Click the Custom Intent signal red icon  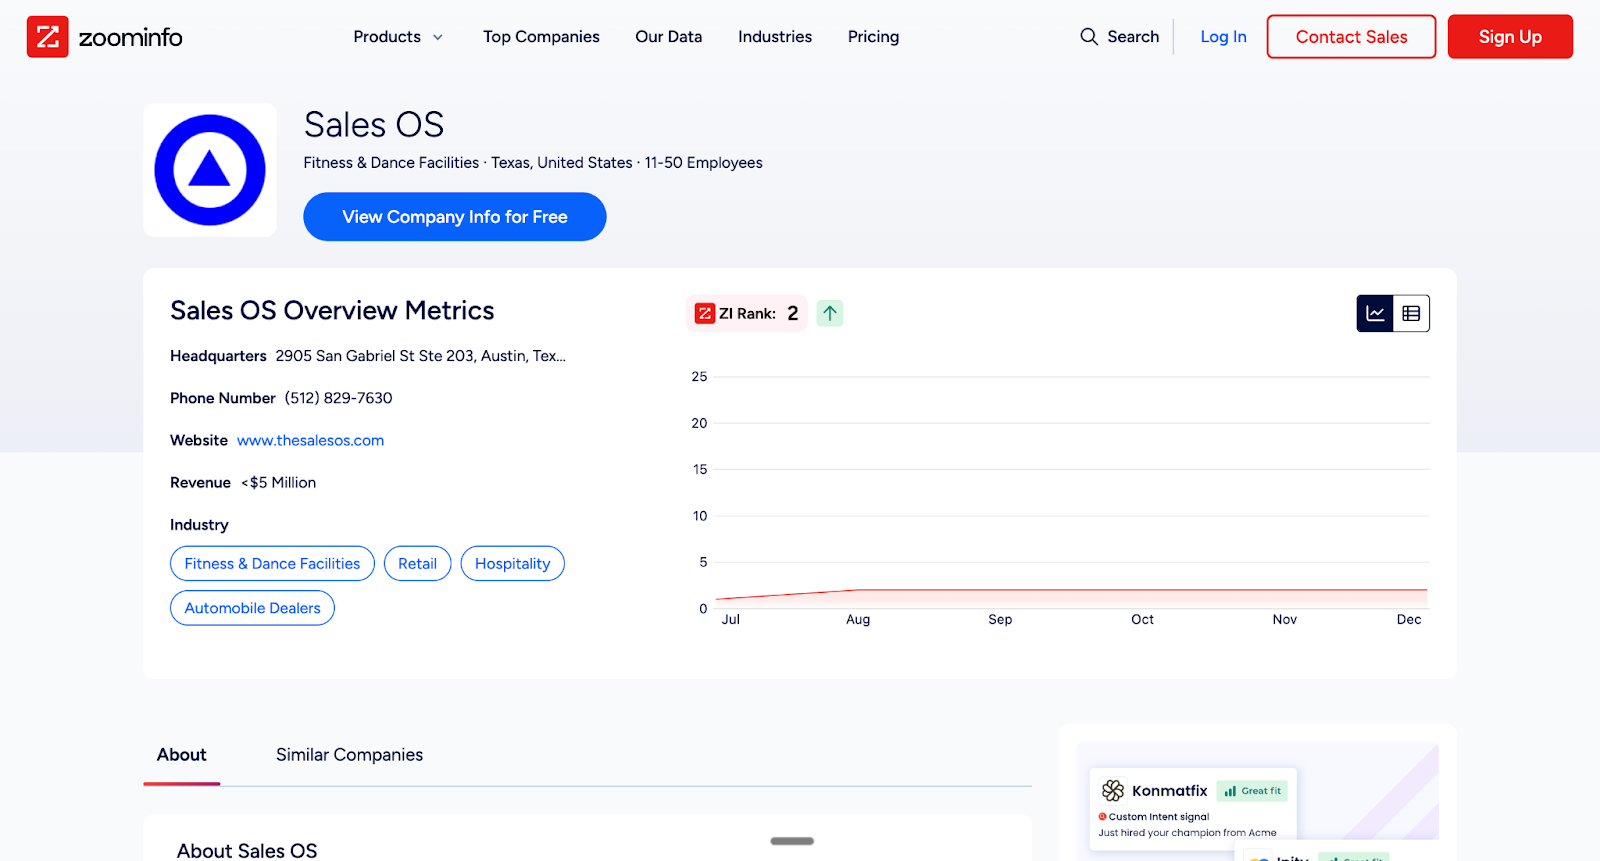tap(1103, 817)
